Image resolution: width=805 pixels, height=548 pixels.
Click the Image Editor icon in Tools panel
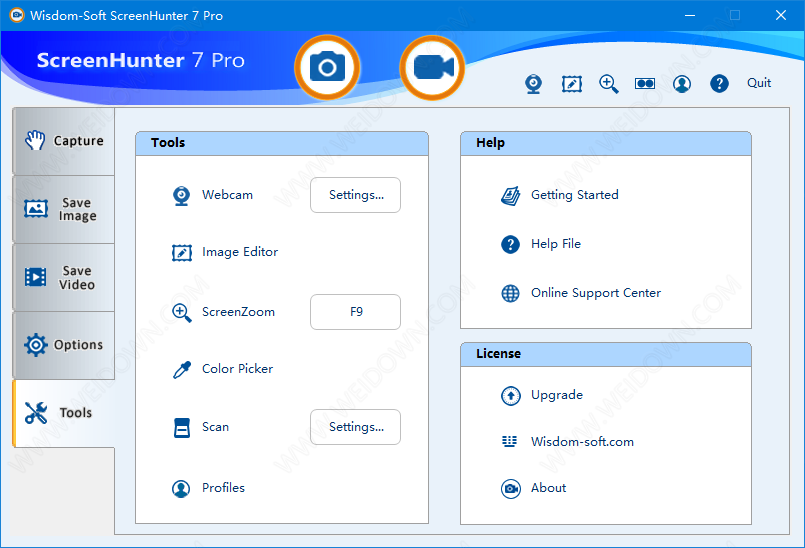(x=181, y=253)
